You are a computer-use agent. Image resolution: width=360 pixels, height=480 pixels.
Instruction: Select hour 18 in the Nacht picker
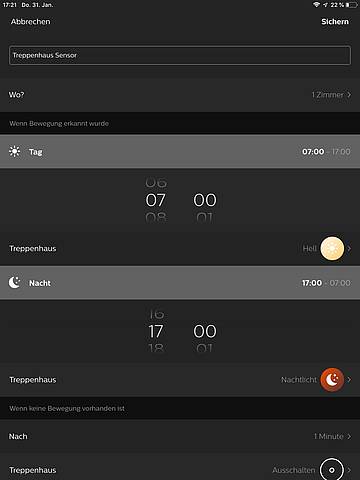pyautogui.click(x=156, y=348)
